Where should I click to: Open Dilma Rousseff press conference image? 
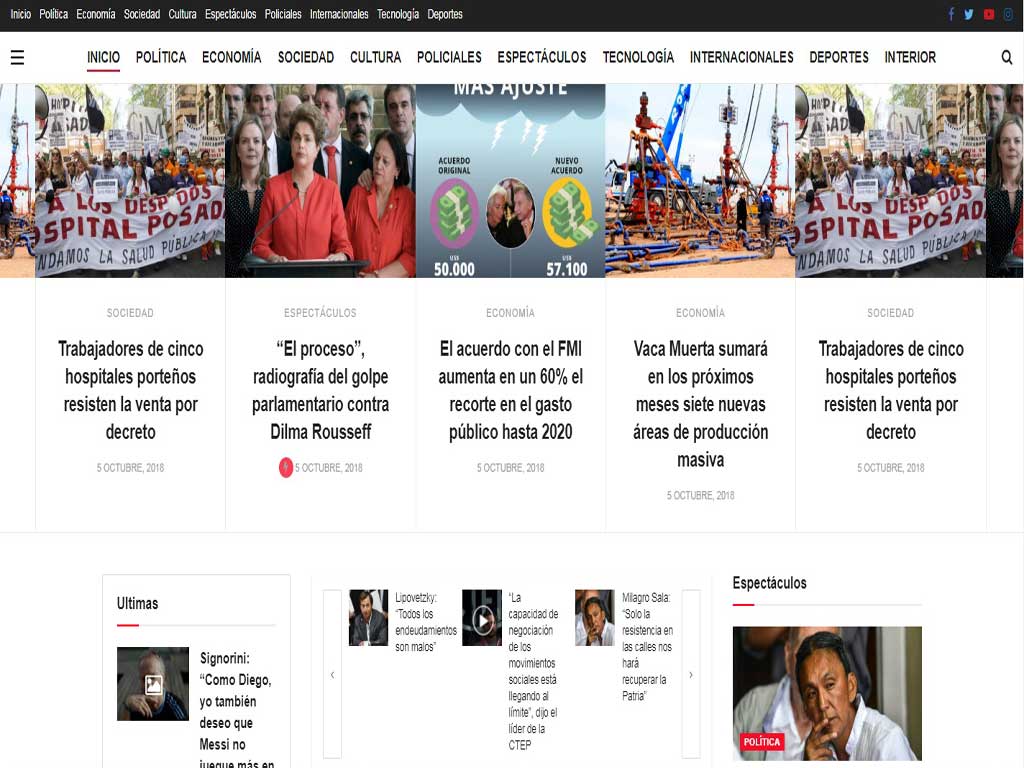click(320, 181)
